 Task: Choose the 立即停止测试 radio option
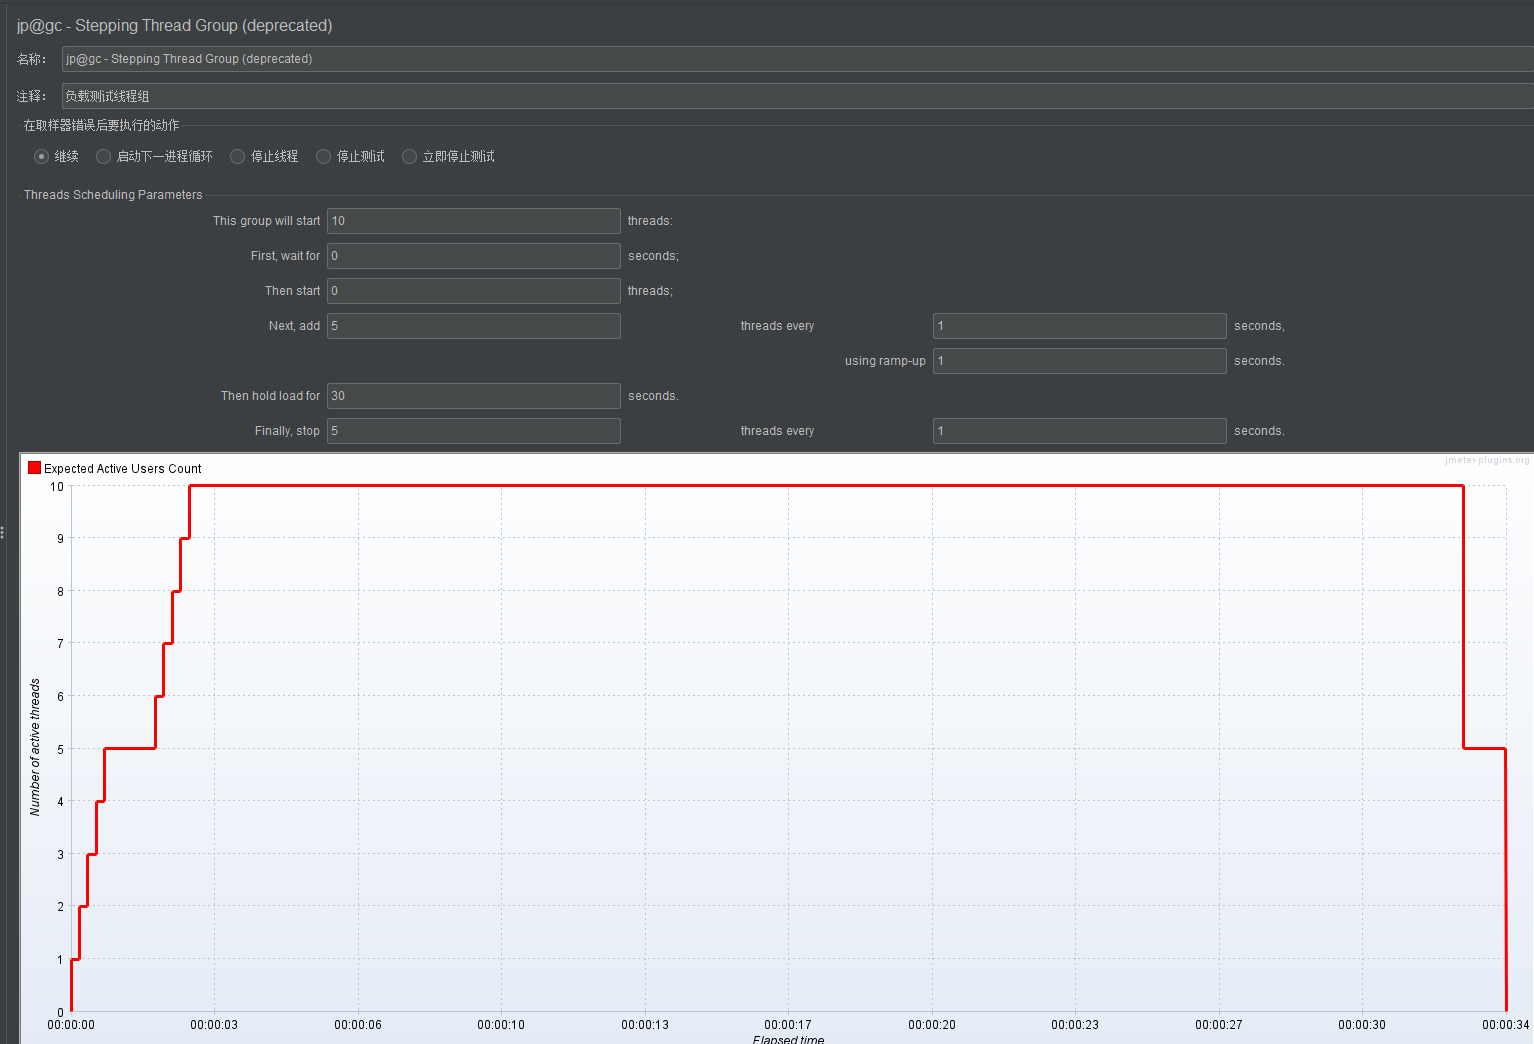coord(409,156)
